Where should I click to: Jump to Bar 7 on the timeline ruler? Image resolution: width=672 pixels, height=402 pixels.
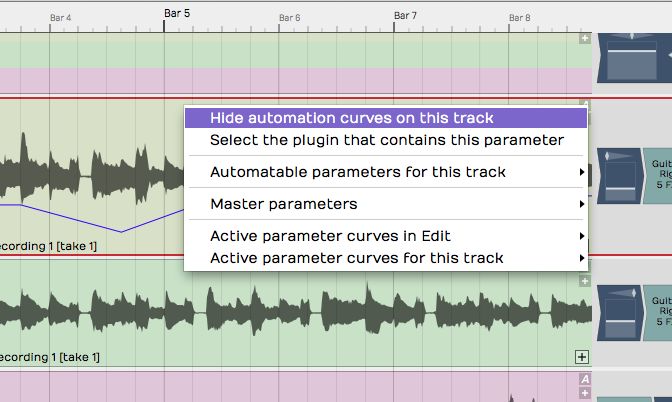405,16
